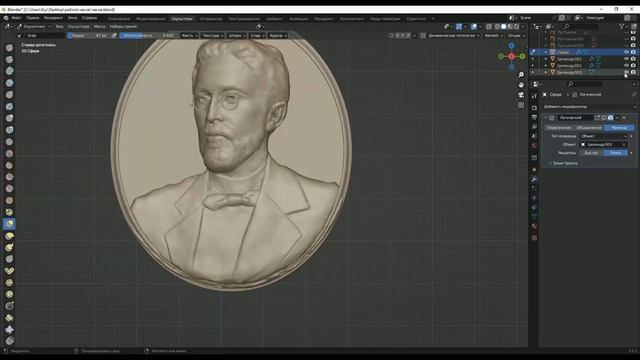Enable Dynamic Topology checkbox
The image size is (640, 360).
[423, 36]
